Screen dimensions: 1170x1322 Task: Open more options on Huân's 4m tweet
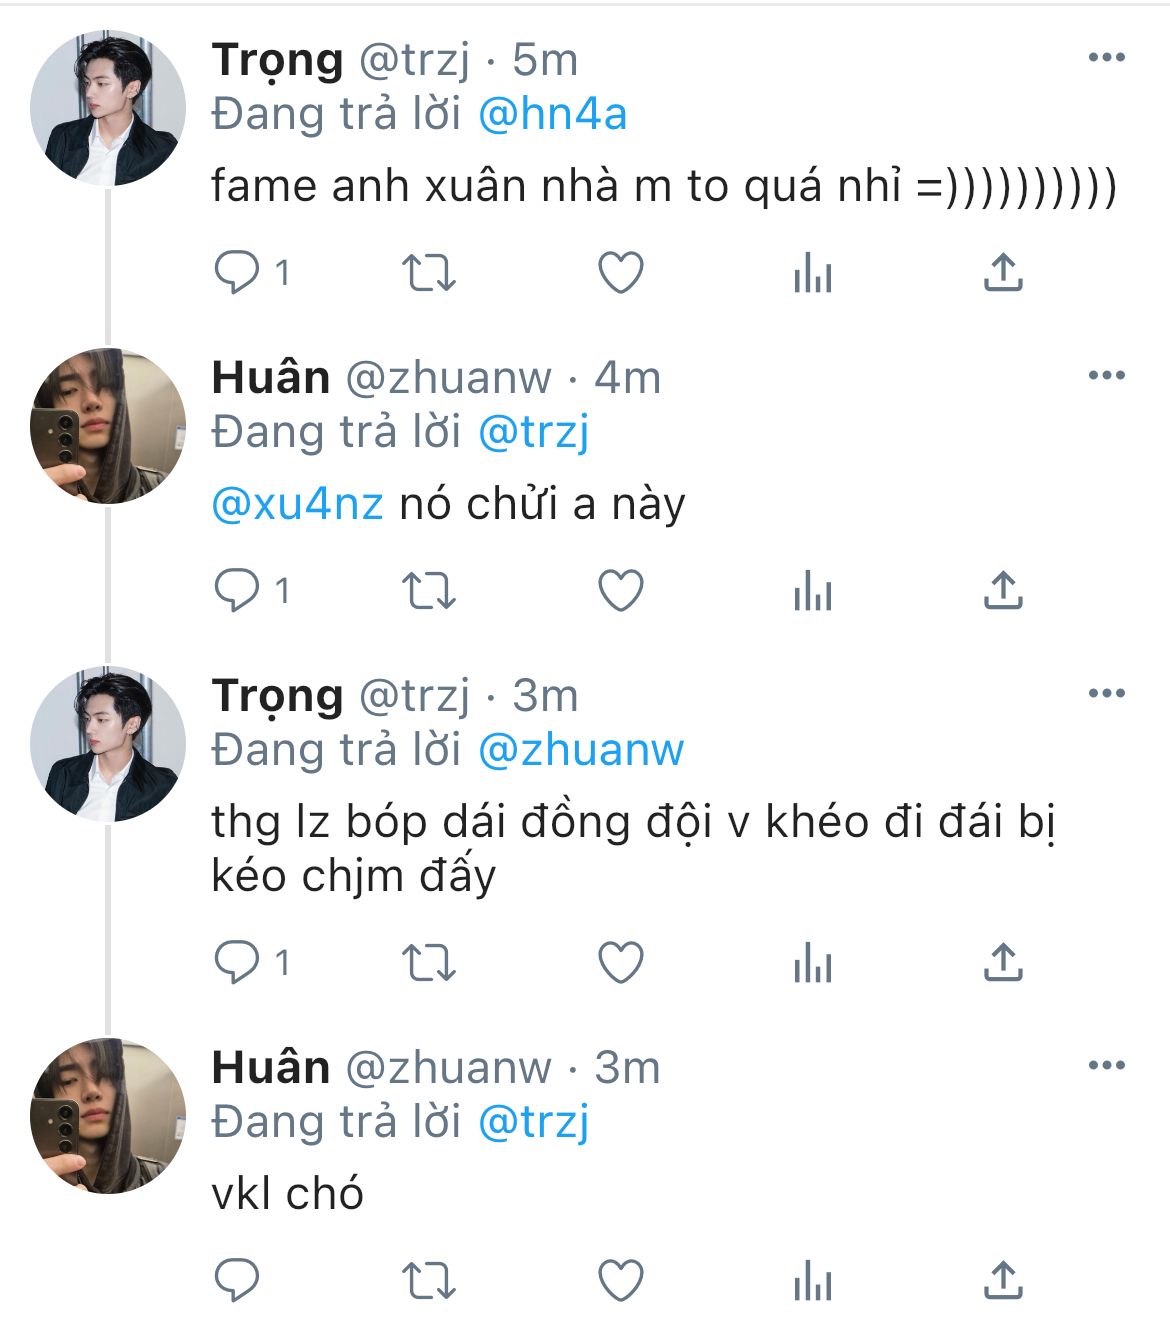coord(1106,376)
